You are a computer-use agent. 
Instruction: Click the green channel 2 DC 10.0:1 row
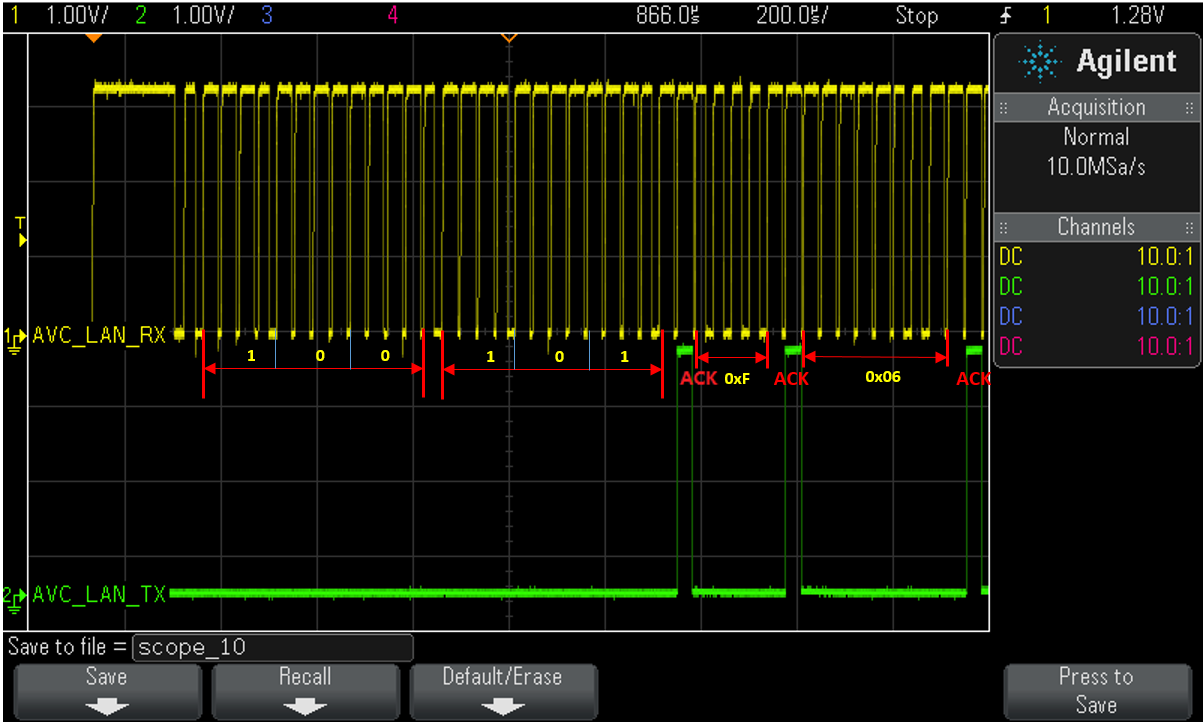click(1097, 287)
